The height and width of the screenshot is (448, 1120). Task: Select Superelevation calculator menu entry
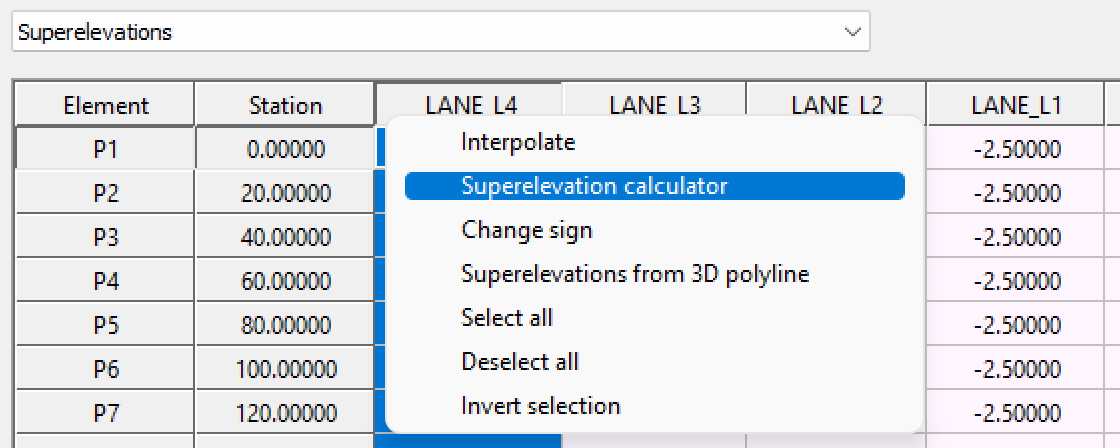594,186
